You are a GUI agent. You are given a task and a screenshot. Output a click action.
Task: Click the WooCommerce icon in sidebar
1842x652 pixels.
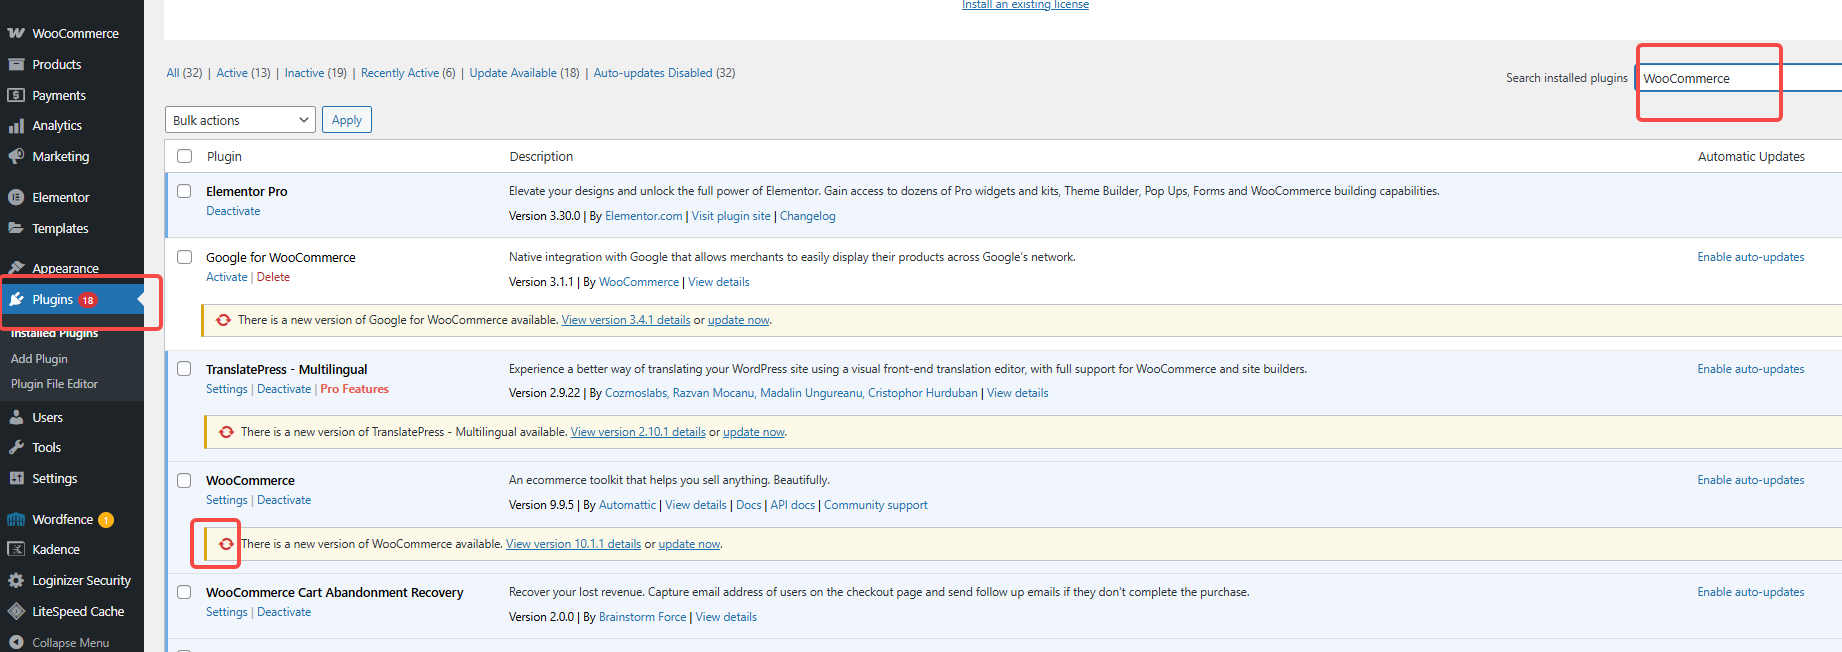coord(16,33)
